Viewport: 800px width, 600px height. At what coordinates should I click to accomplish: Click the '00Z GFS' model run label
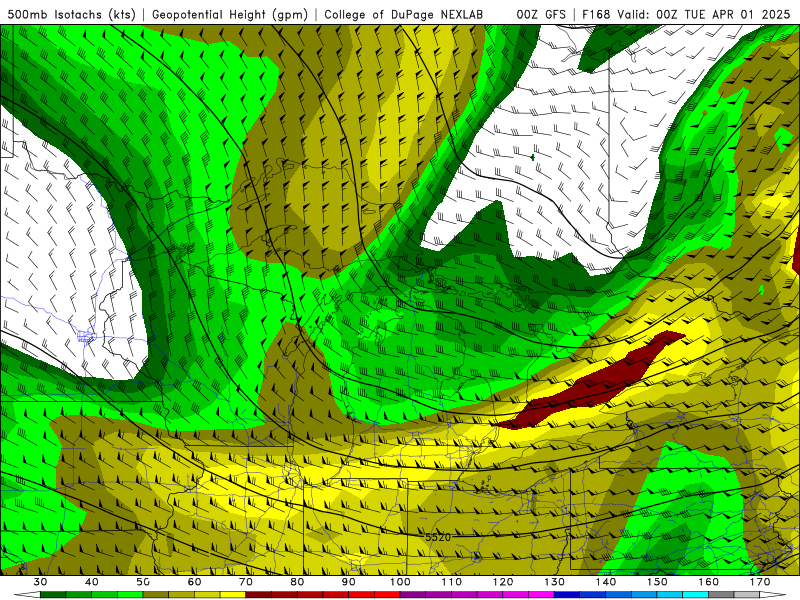tap(541, 14)
